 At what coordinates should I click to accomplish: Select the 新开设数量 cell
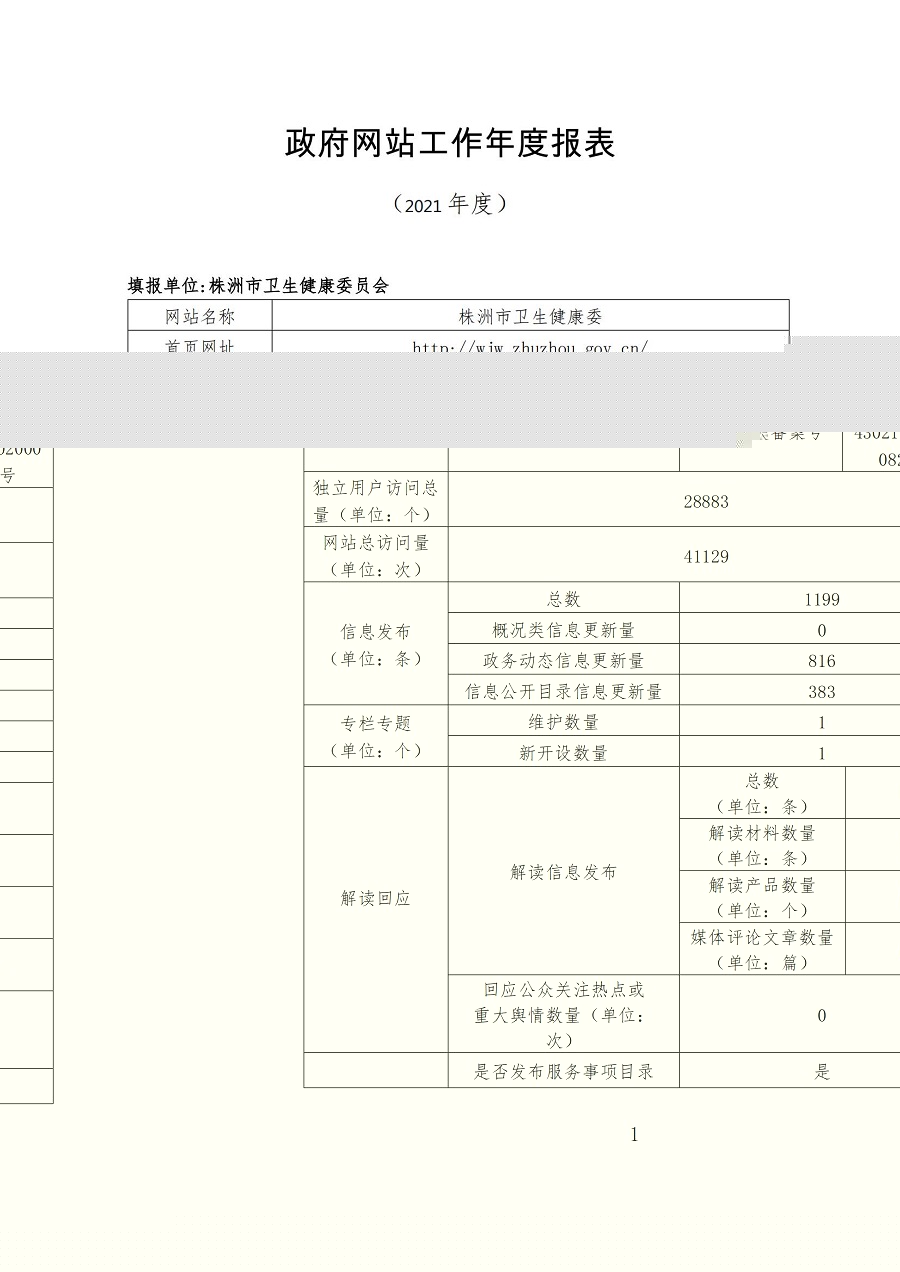click(x=564, y=753)
